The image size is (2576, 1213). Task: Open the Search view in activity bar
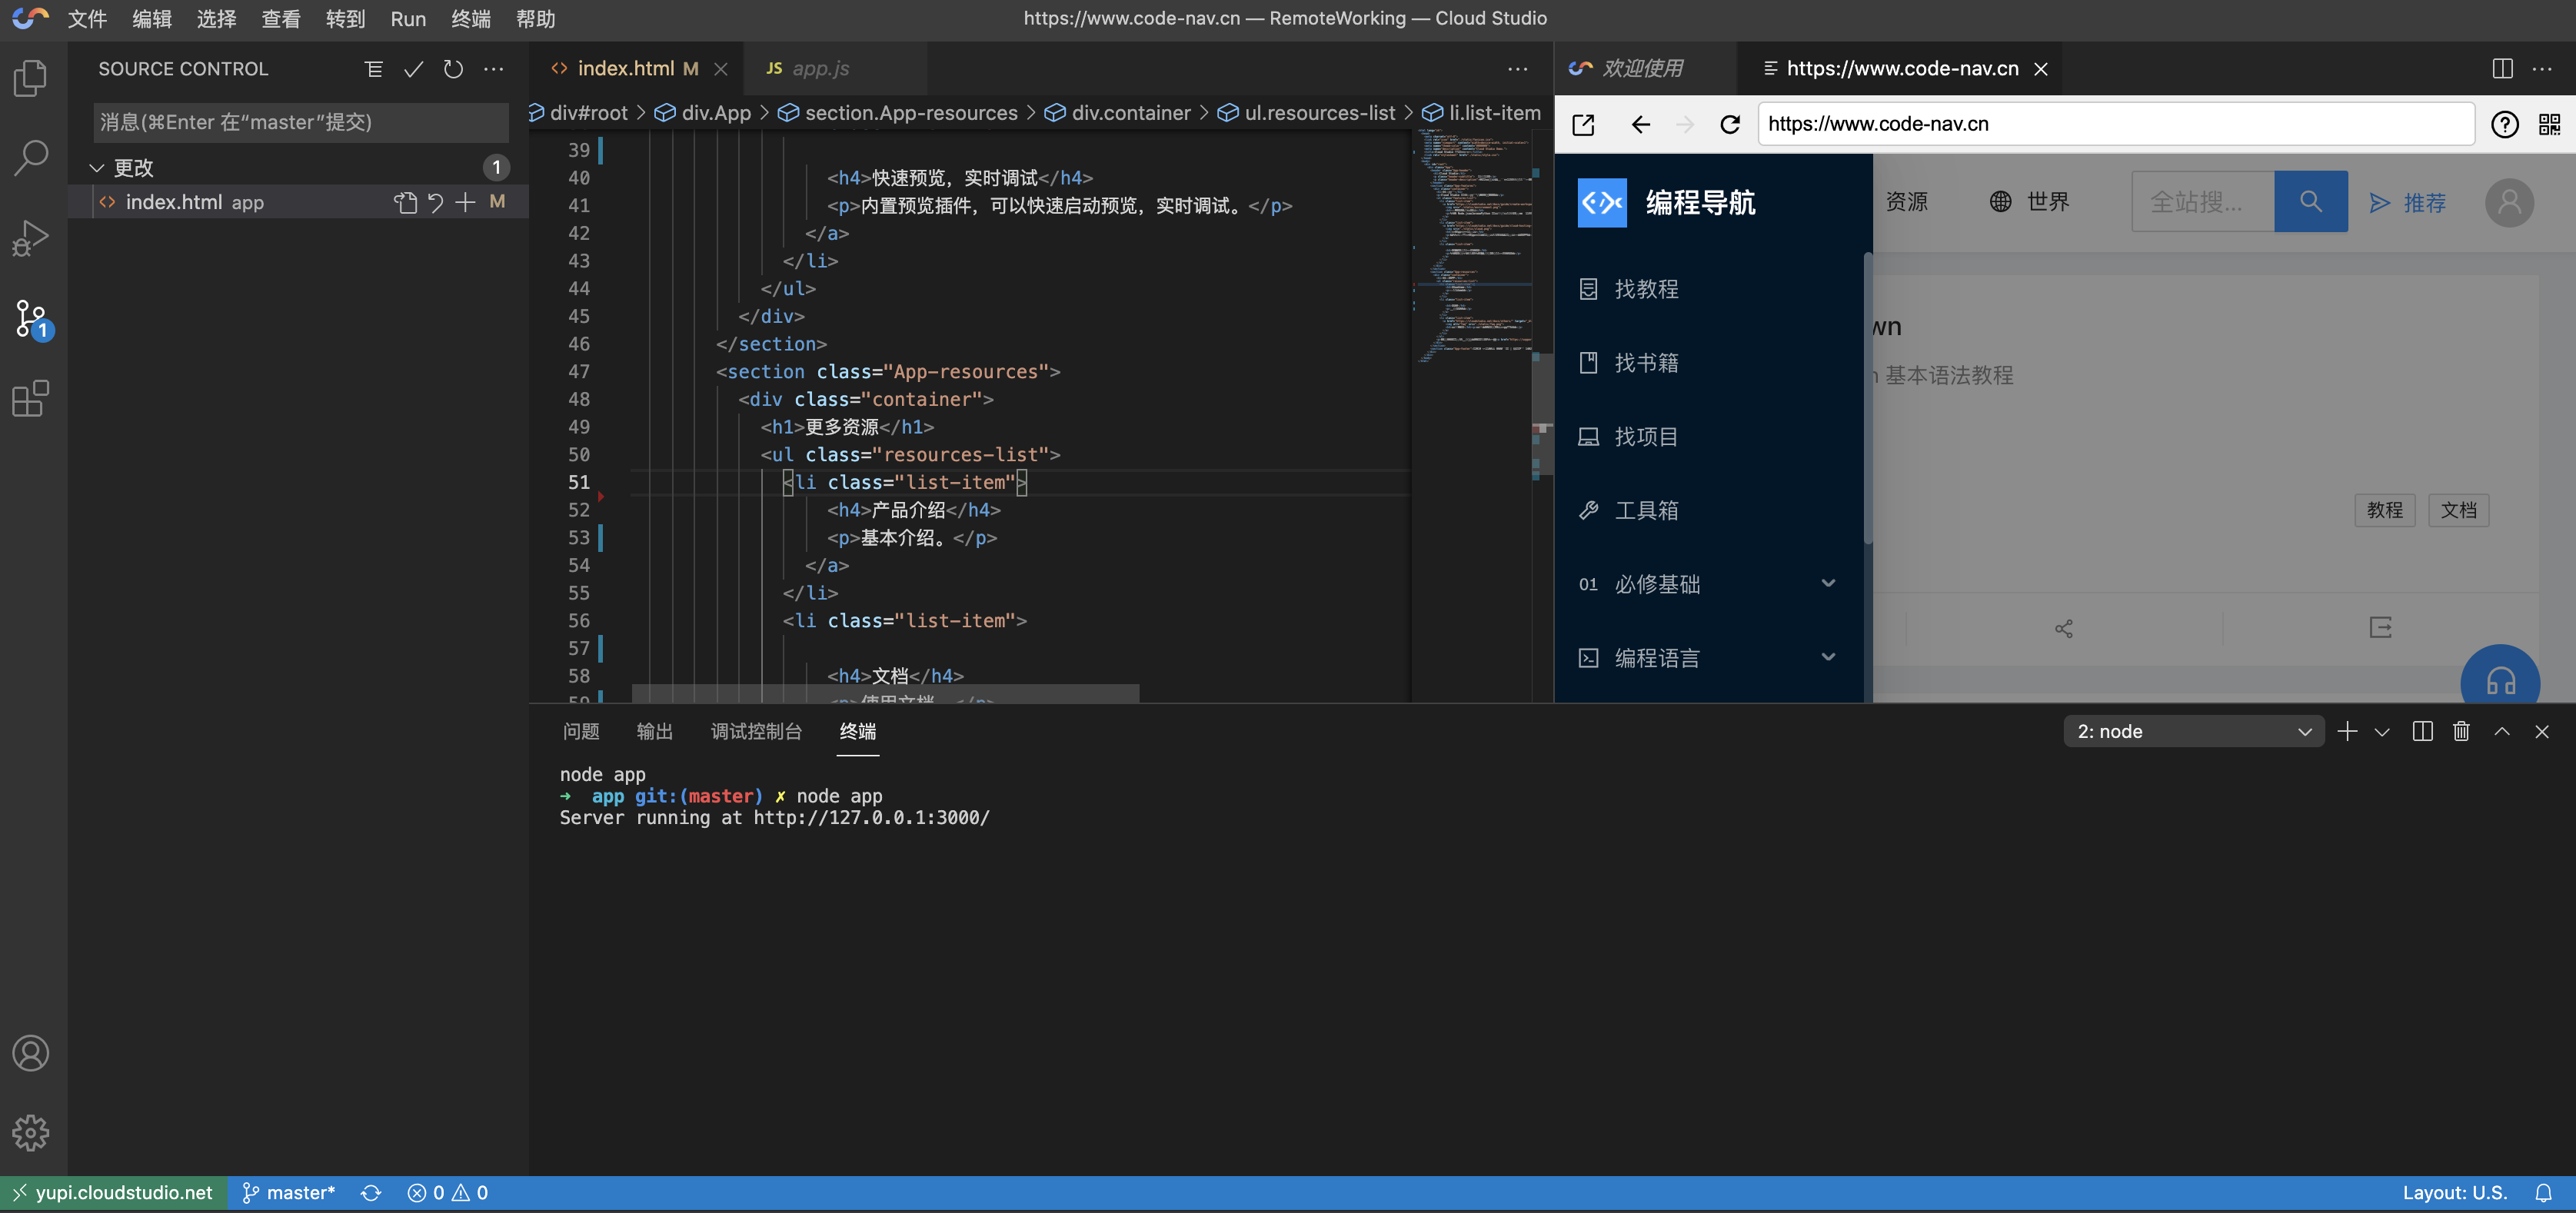(x=31, y=158)
